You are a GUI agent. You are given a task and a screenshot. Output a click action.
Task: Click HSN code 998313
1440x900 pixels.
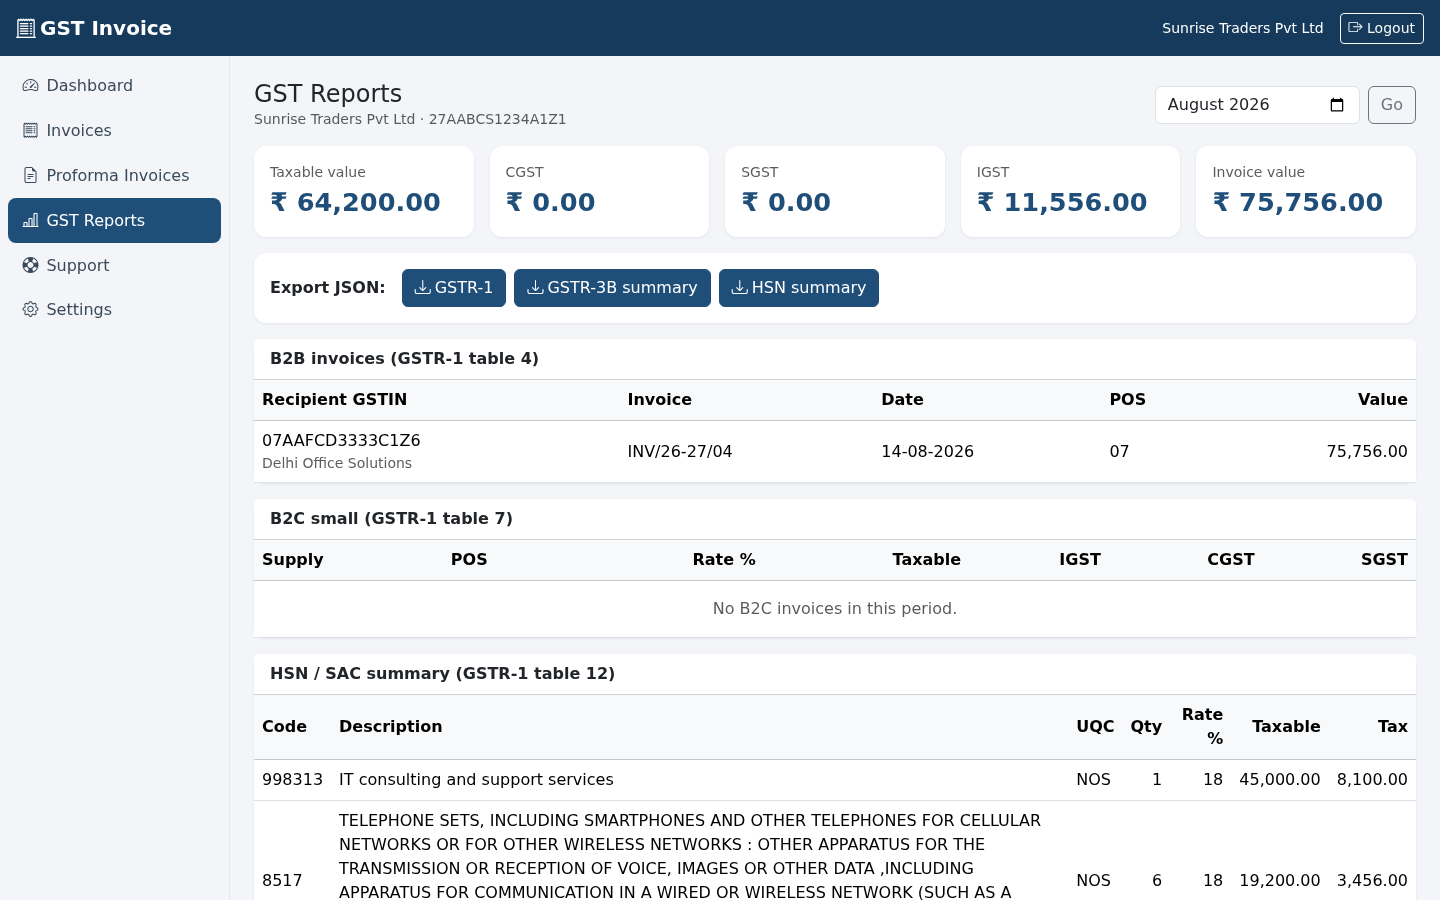tap(292, 779)
